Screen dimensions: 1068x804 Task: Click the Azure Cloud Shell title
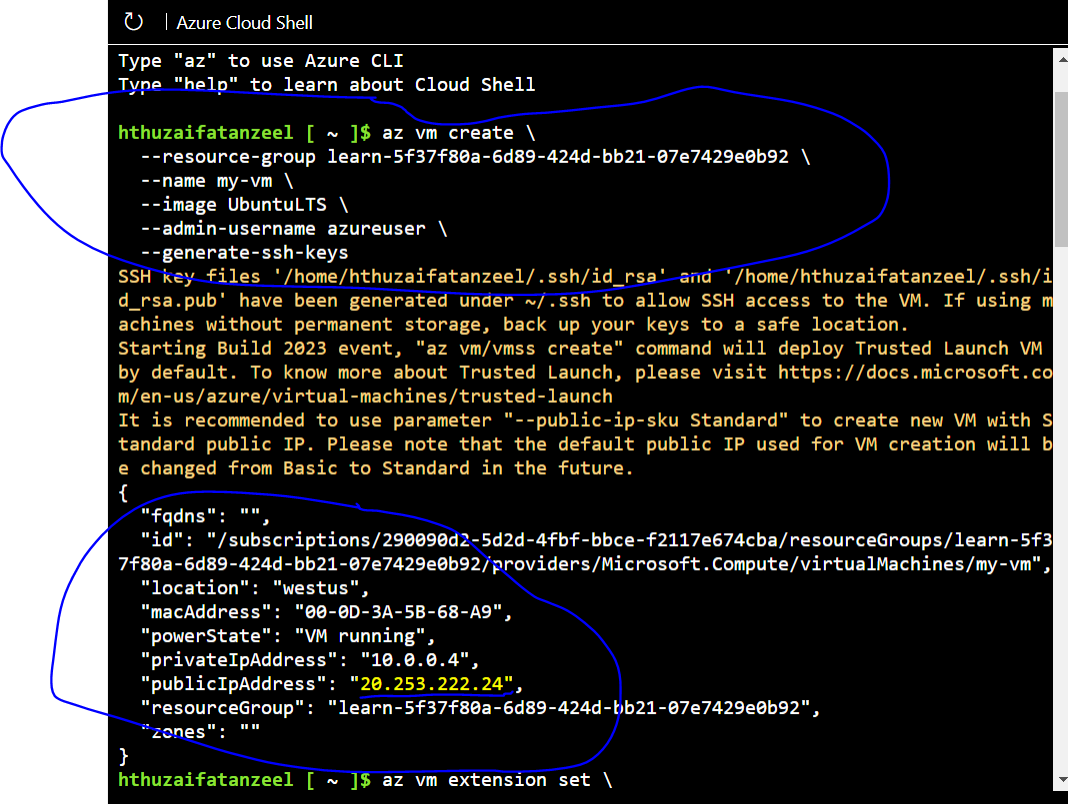tap(245, 22)
